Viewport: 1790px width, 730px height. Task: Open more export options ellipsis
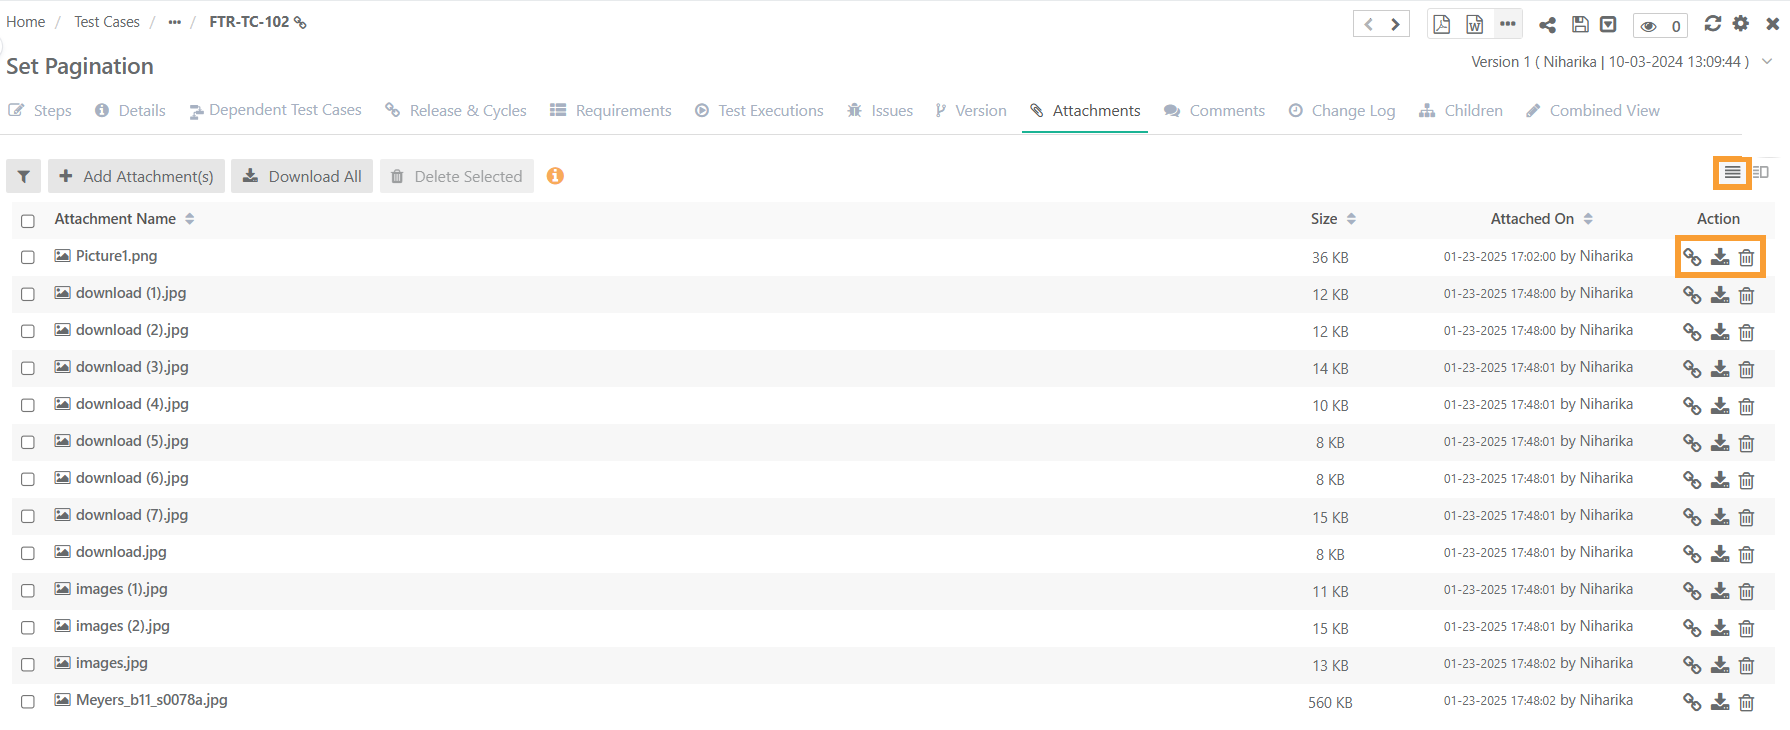[x=1508, y=23]
